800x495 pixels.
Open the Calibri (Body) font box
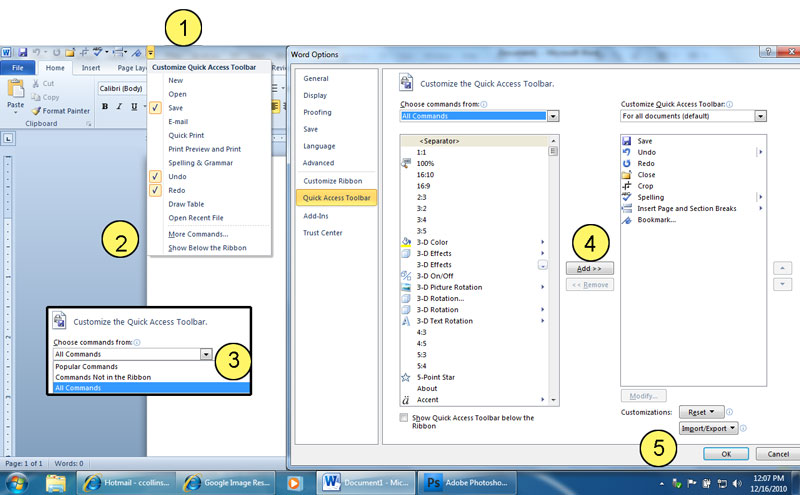click(x=122, y=89)
